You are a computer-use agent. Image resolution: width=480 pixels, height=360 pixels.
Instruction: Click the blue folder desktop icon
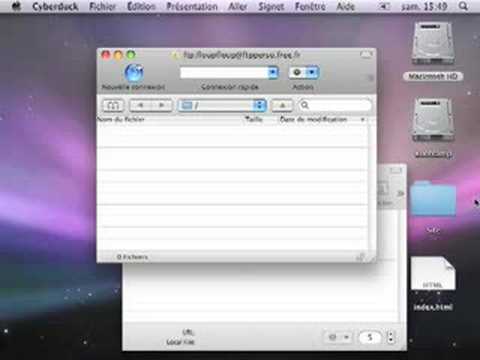click(x=433, y=199)
